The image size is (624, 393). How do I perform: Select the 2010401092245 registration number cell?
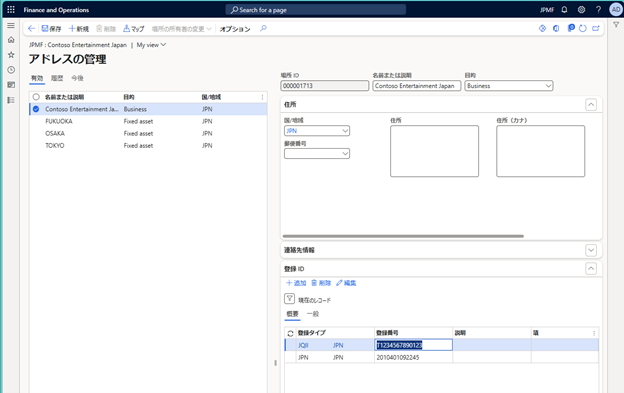click(x=413, y=357)
